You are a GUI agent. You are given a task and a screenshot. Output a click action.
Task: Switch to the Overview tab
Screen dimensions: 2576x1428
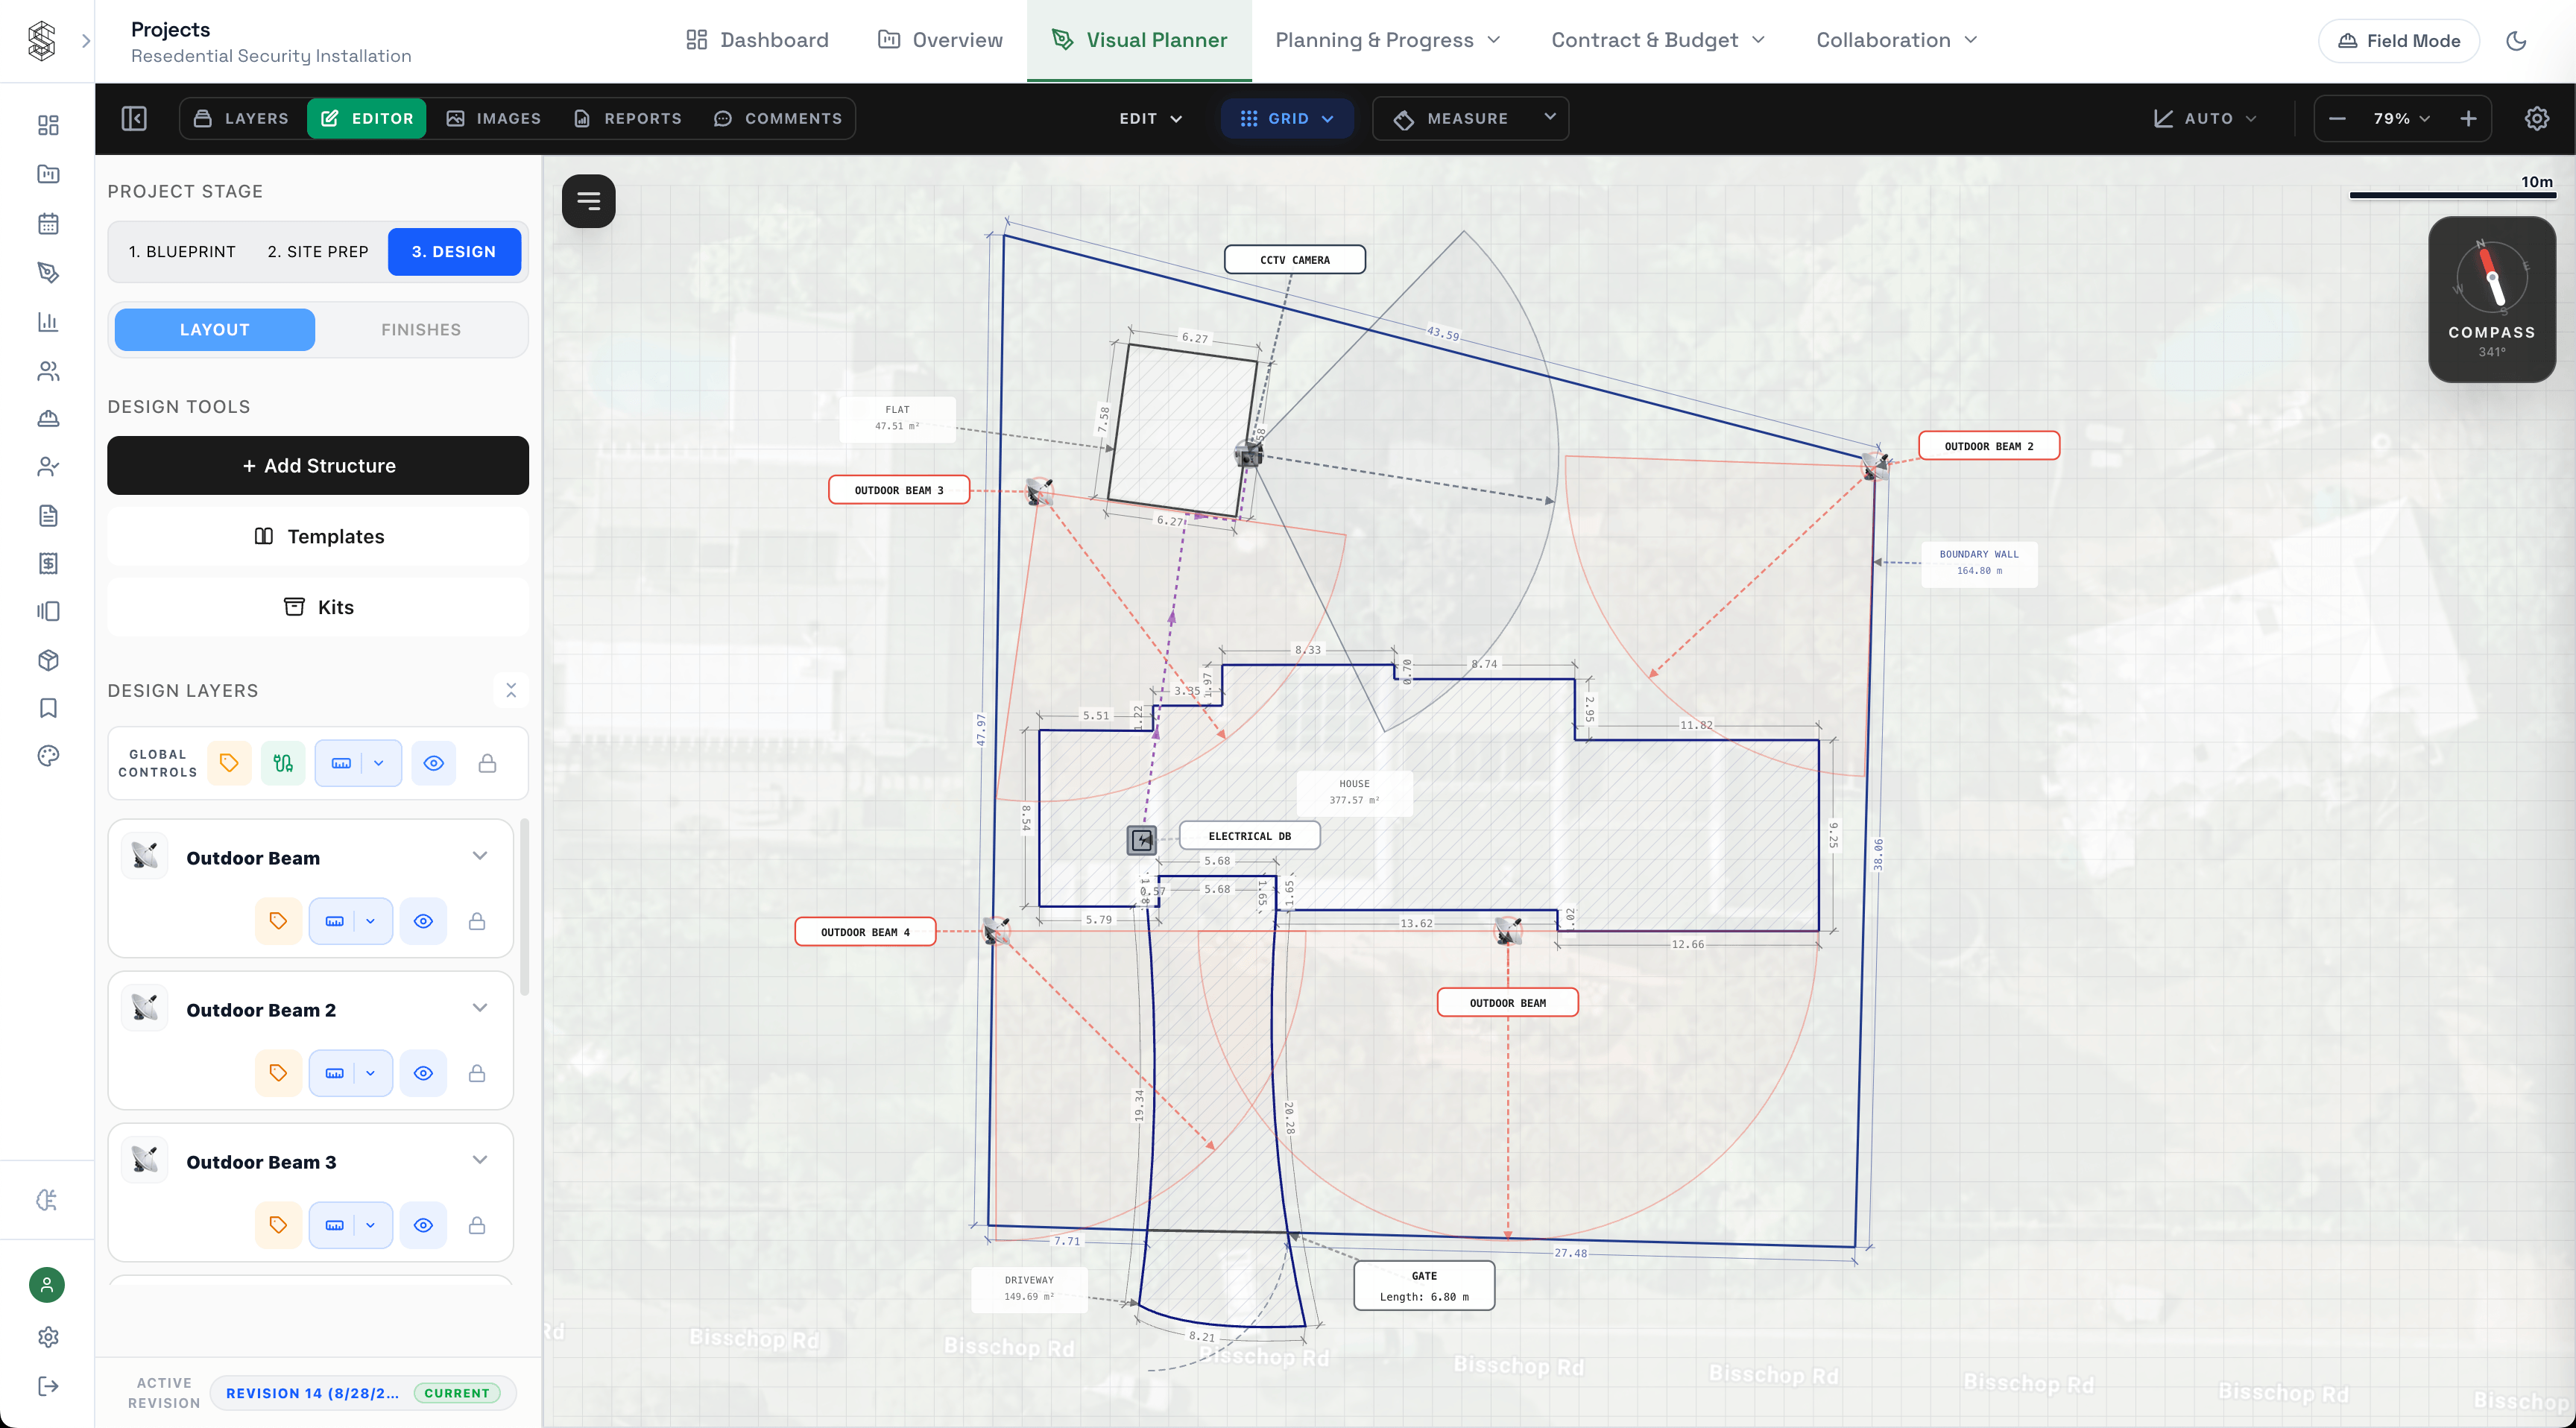click(x=940, y=40)
